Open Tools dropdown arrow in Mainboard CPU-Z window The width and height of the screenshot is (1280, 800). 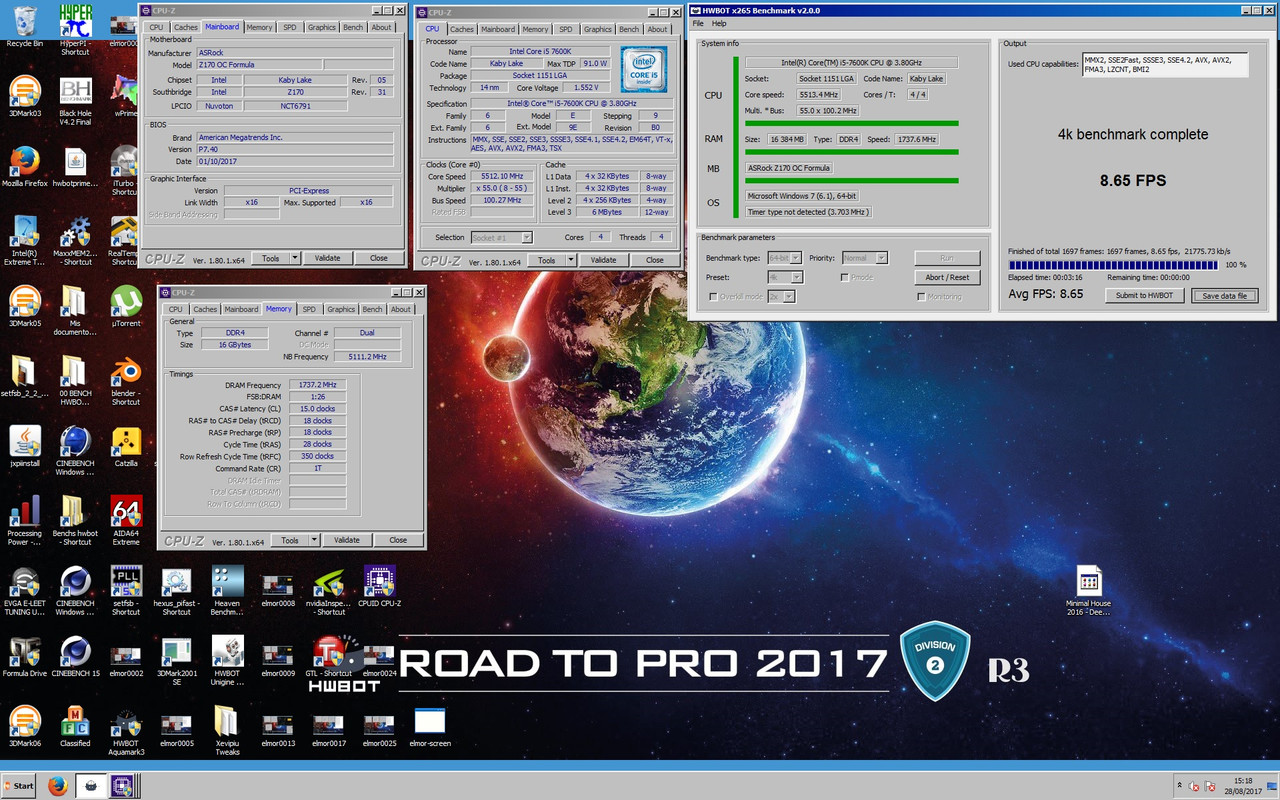click(x=297, y=258)
